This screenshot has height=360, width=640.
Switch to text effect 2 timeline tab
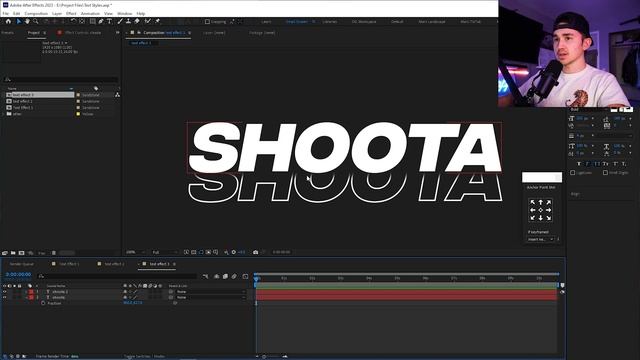pos(114,264)
